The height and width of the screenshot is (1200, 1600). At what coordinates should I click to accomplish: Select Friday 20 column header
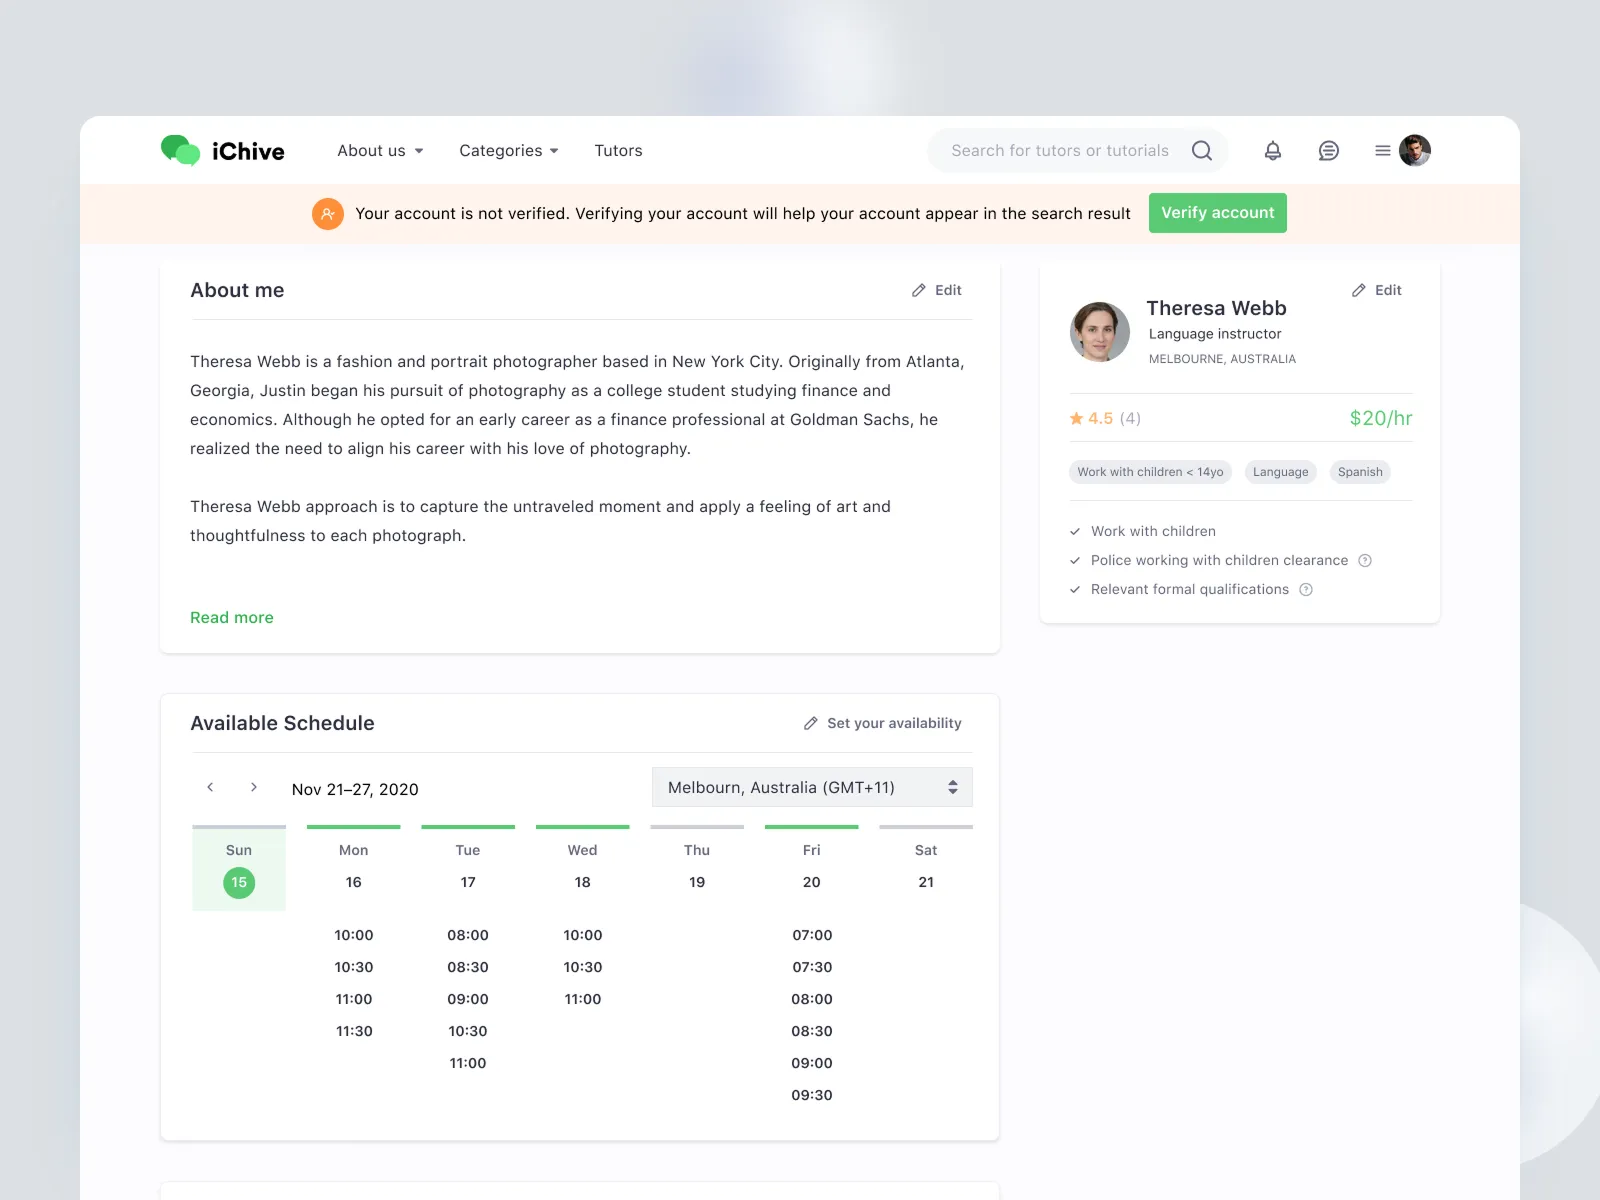812,866
